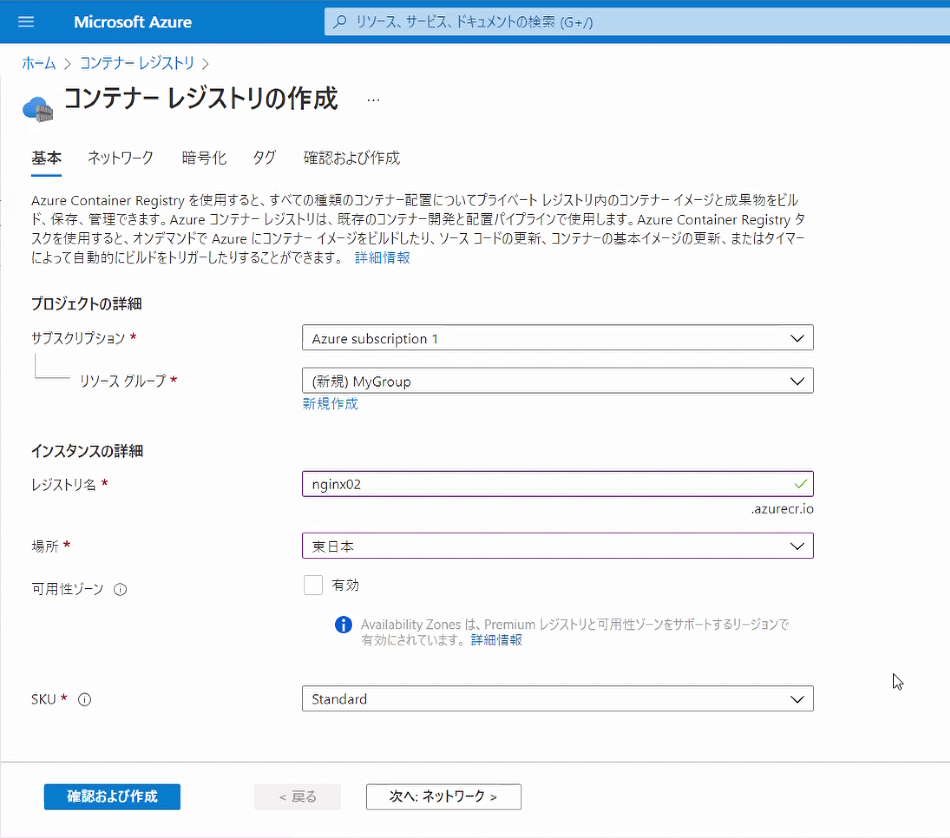
Task: Click the < 戻る button
Action: click(297, 796)
